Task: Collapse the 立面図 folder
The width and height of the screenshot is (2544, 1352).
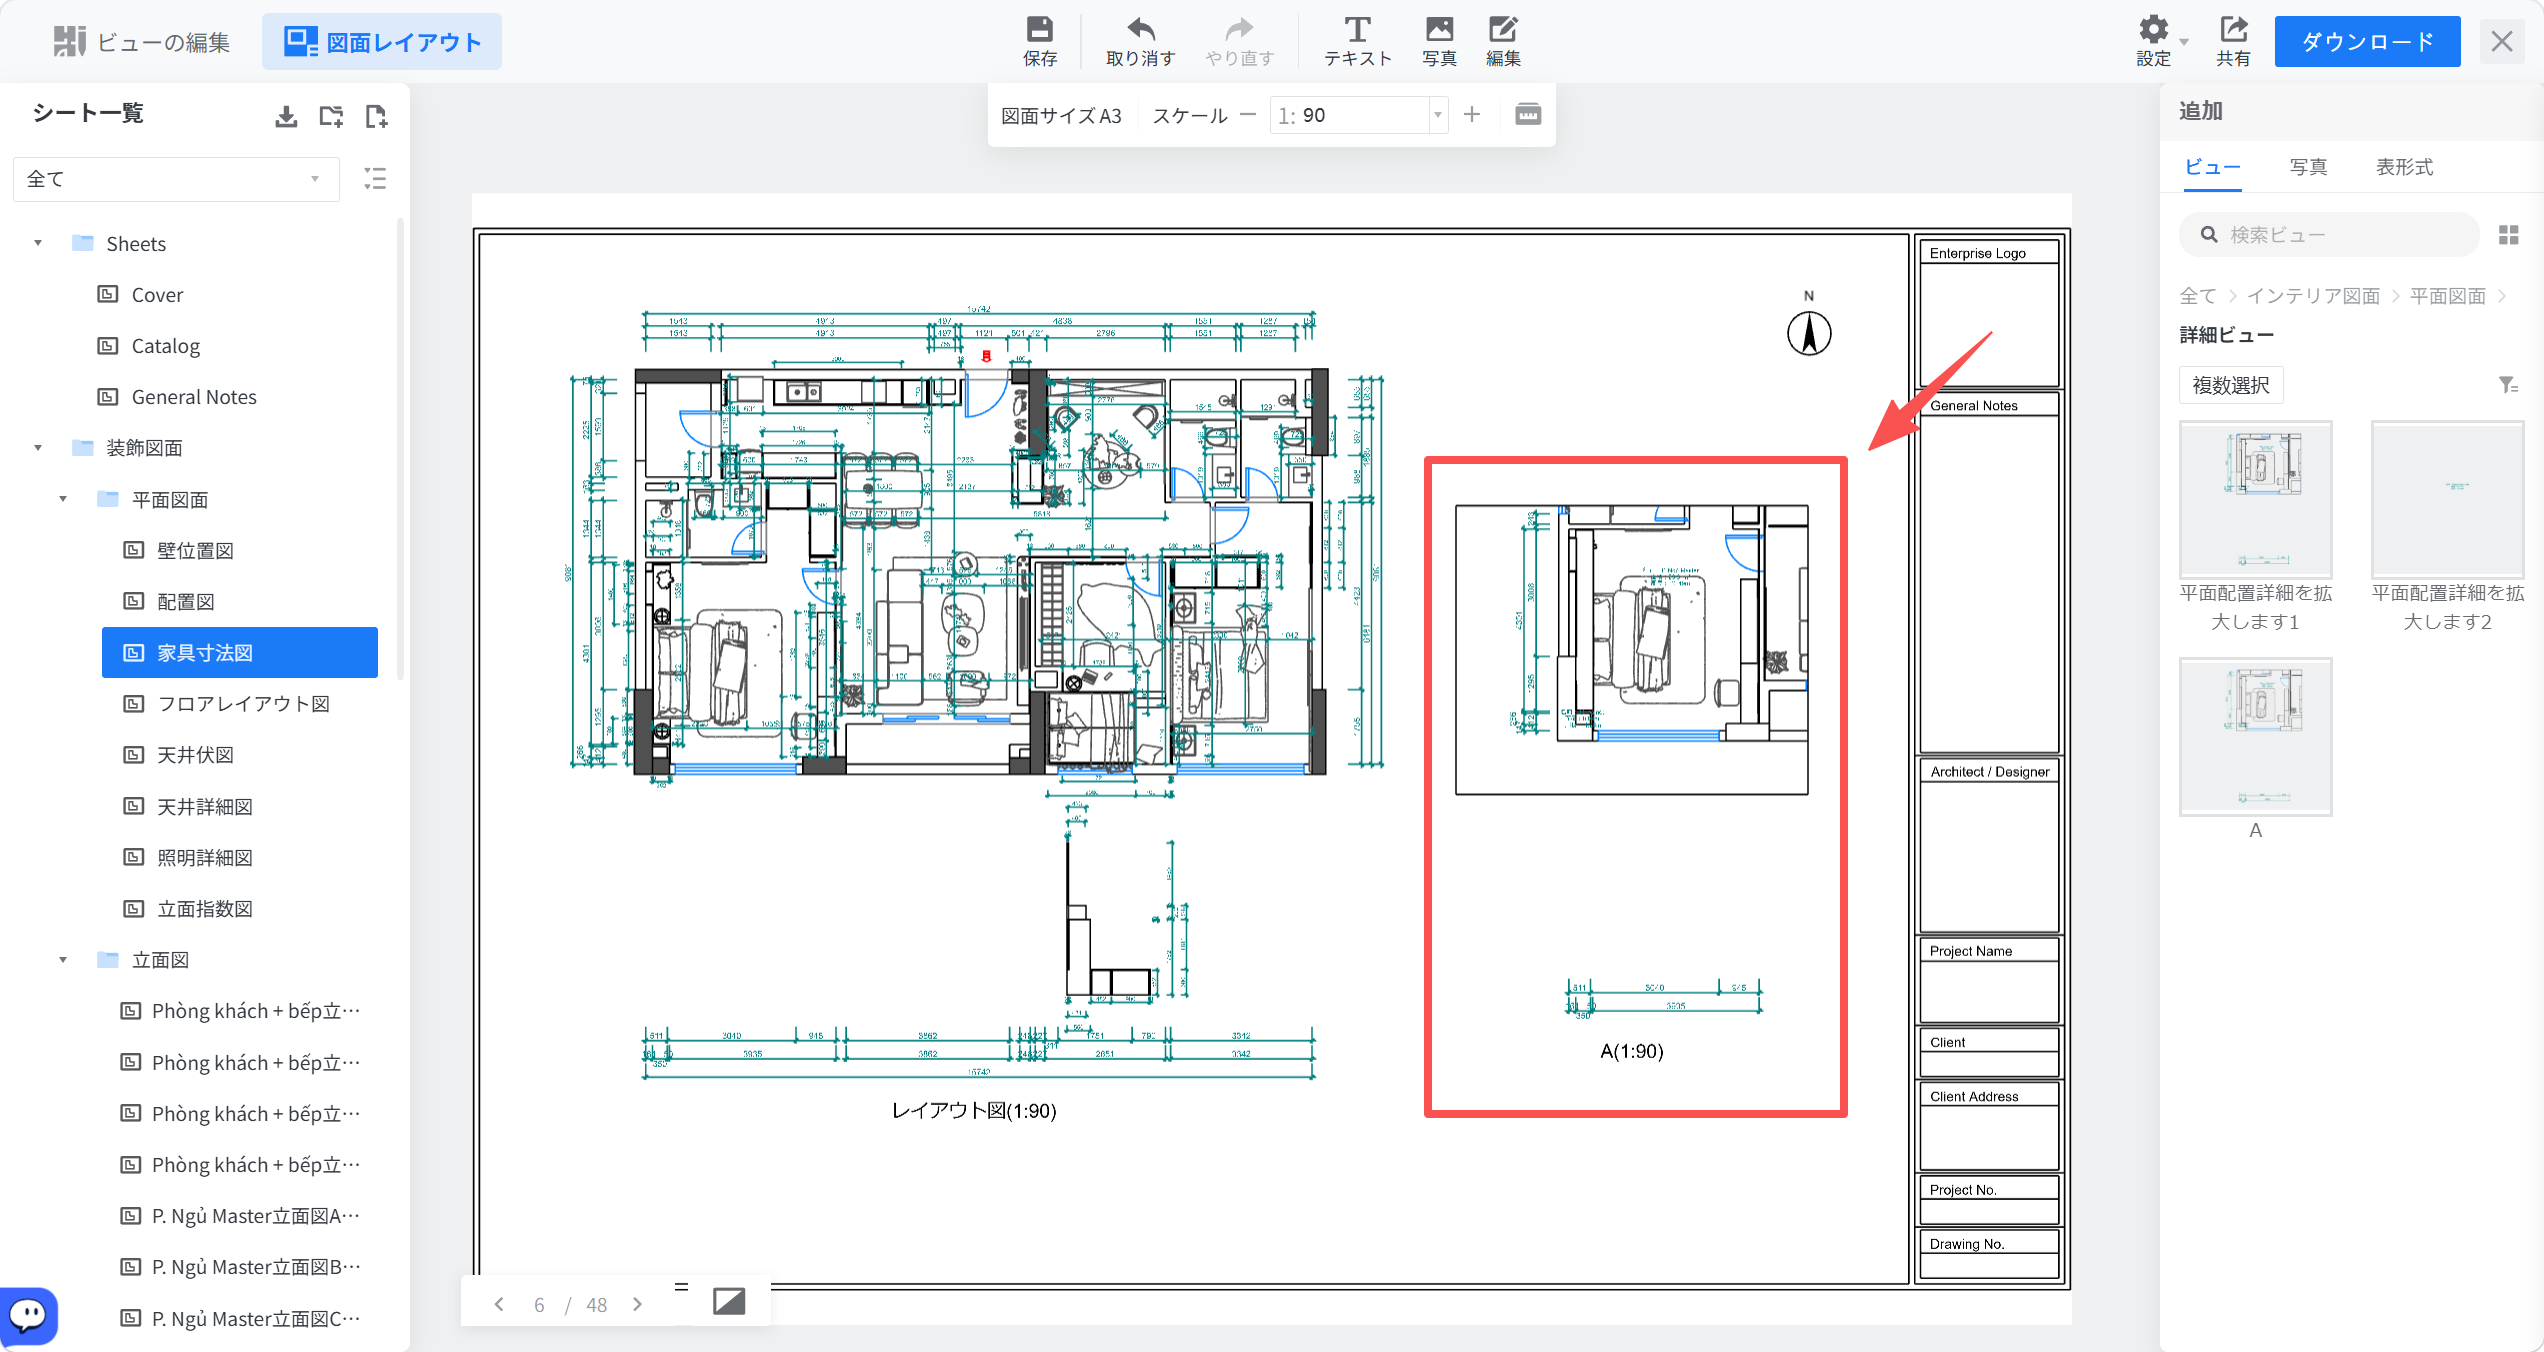Action: tap(63, 959)
